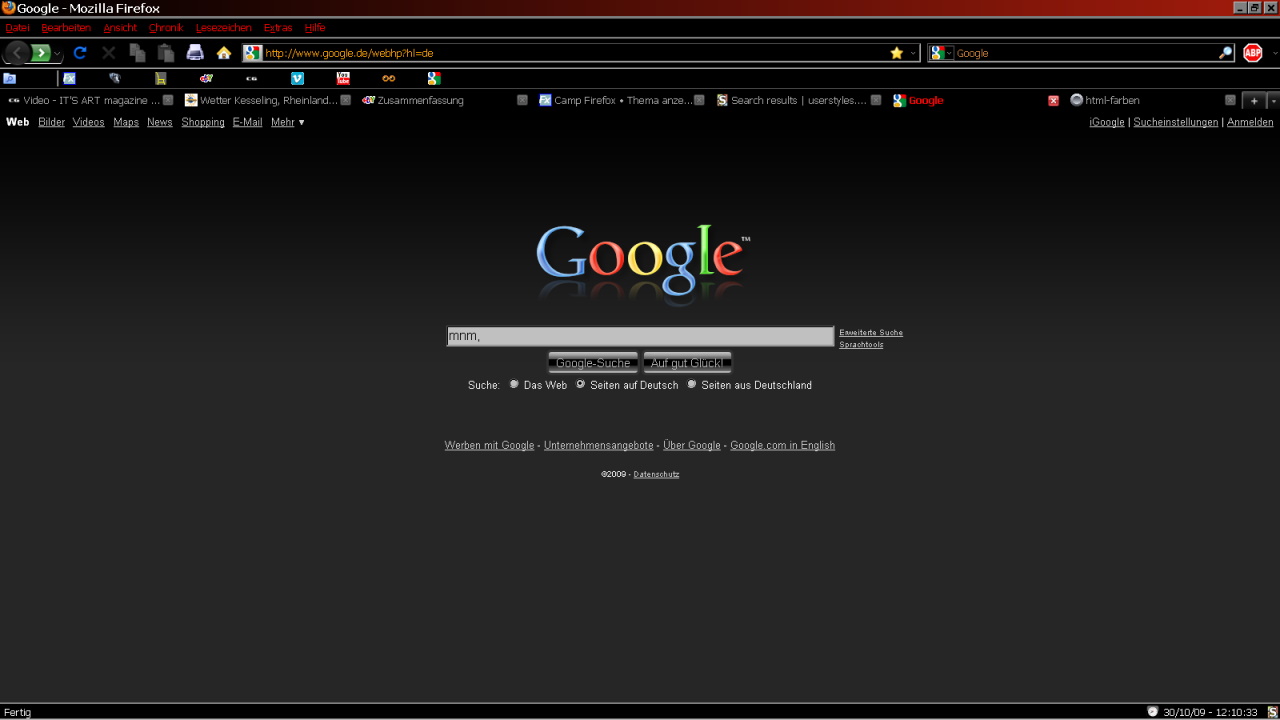Select the 'Seiten aus Deutschland' radio button

tap(691, 384)
